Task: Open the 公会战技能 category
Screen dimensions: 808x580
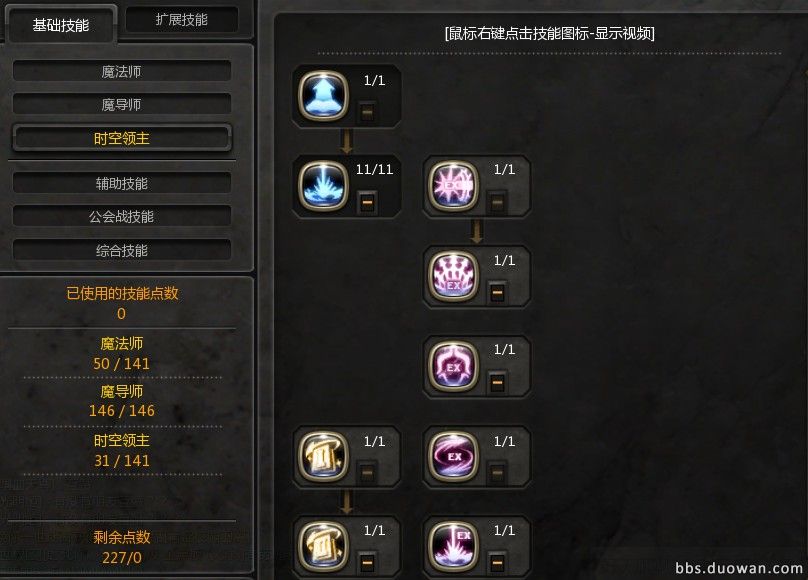Action: pyautogui.click(x=122, y=216)
